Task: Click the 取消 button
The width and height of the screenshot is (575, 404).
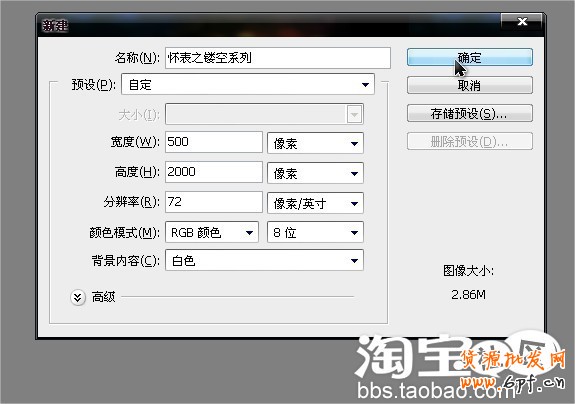Action: 469,85
